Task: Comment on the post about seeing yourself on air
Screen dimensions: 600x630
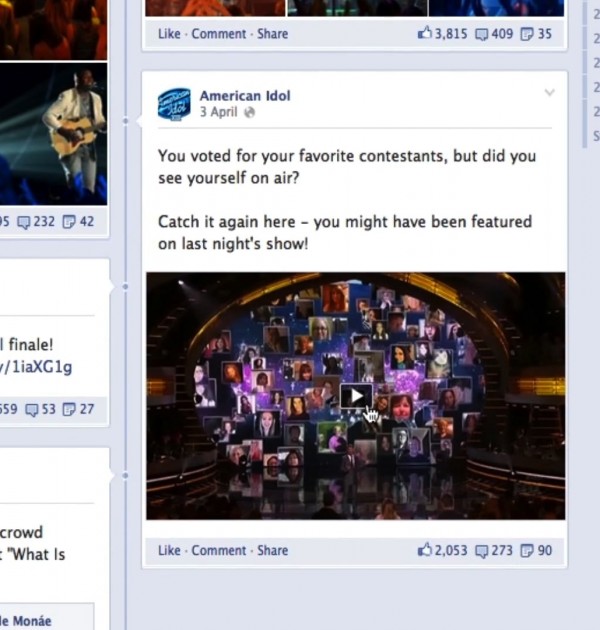Action: coord(219,550)
